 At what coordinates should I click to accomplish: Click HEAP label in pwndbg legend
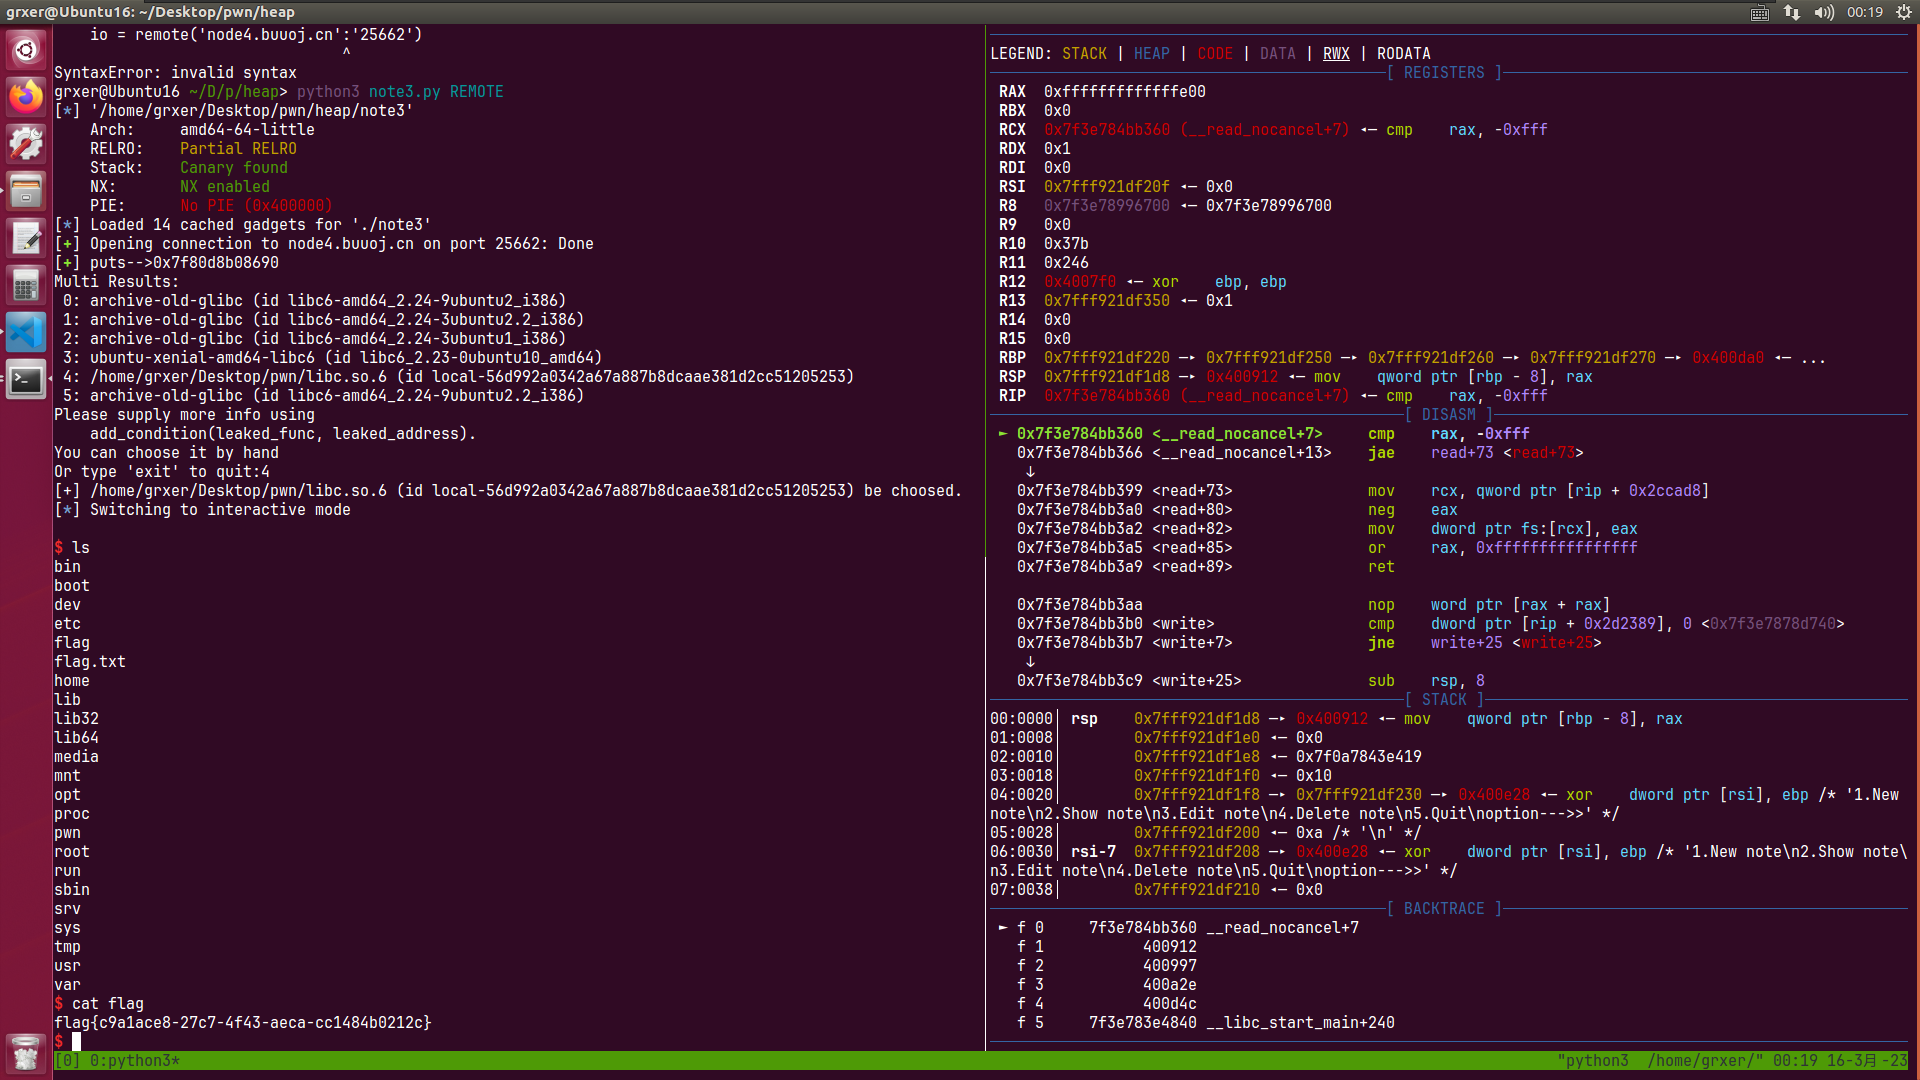click(1152, 54)
